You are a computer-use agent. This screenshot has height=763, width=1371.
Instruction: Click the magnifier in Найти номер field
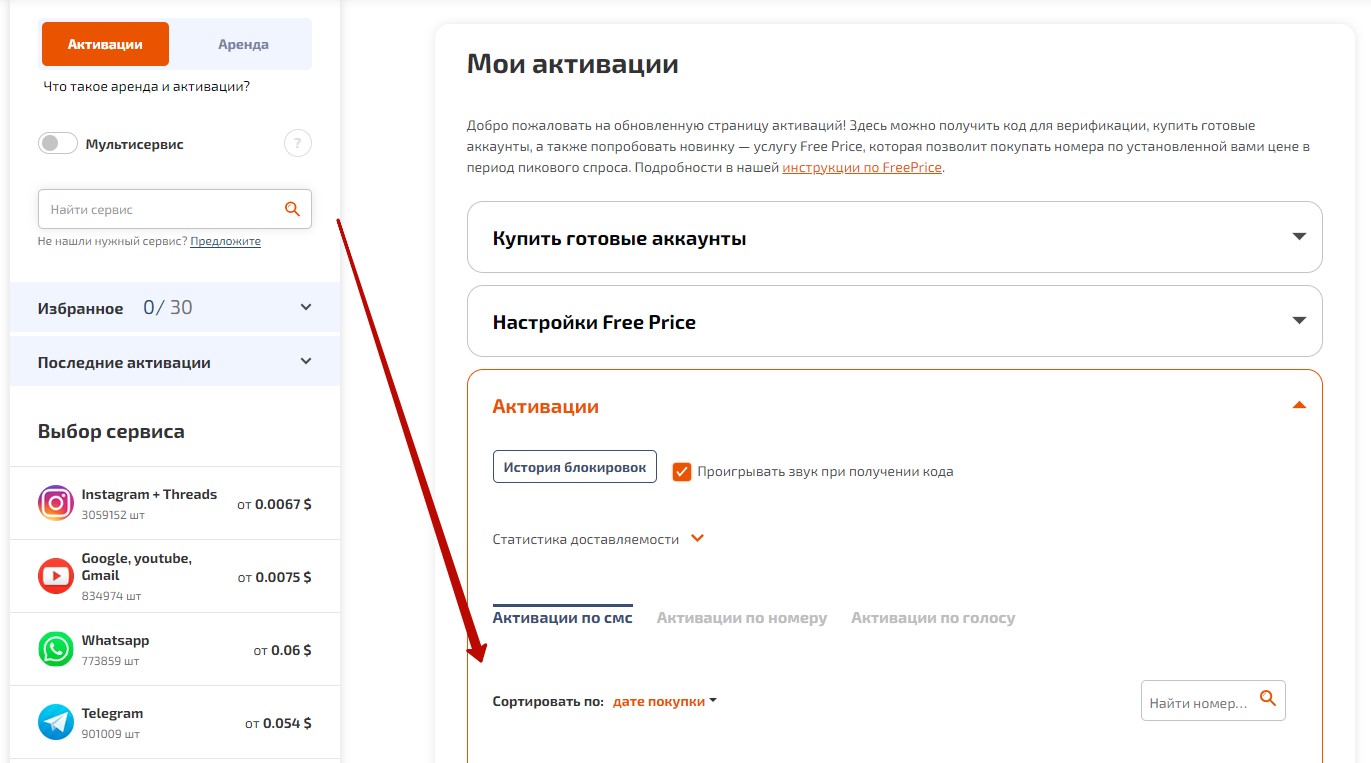click(1268, 700)
